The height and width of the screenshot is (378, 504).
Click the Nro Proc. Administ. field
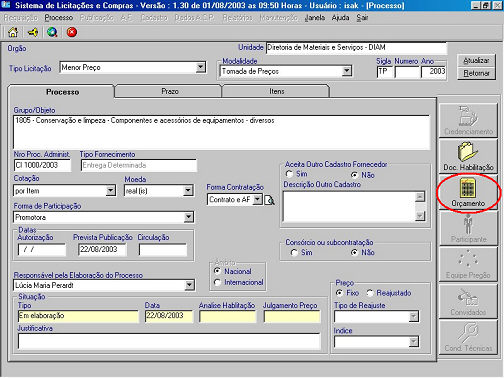coord(42,165)
